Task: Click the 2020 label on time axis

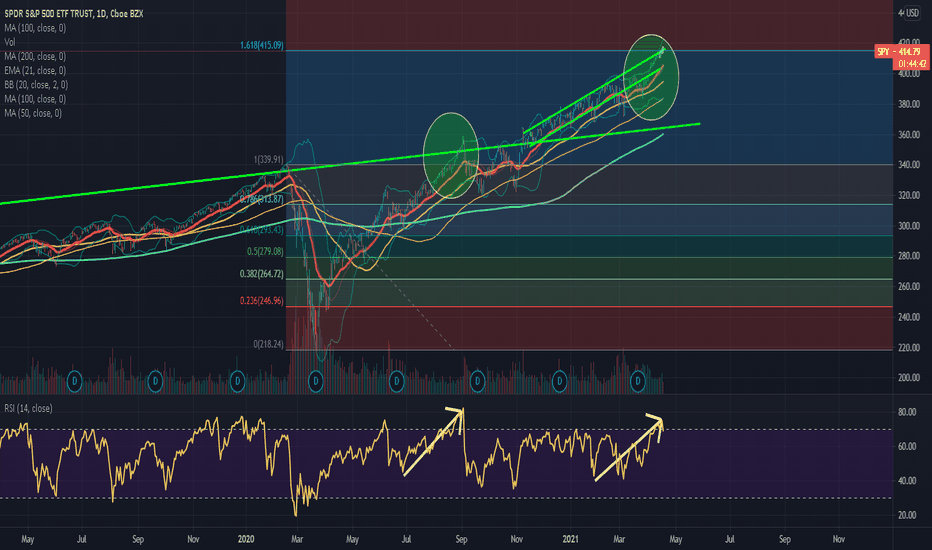Action: (x=245, y=539)
